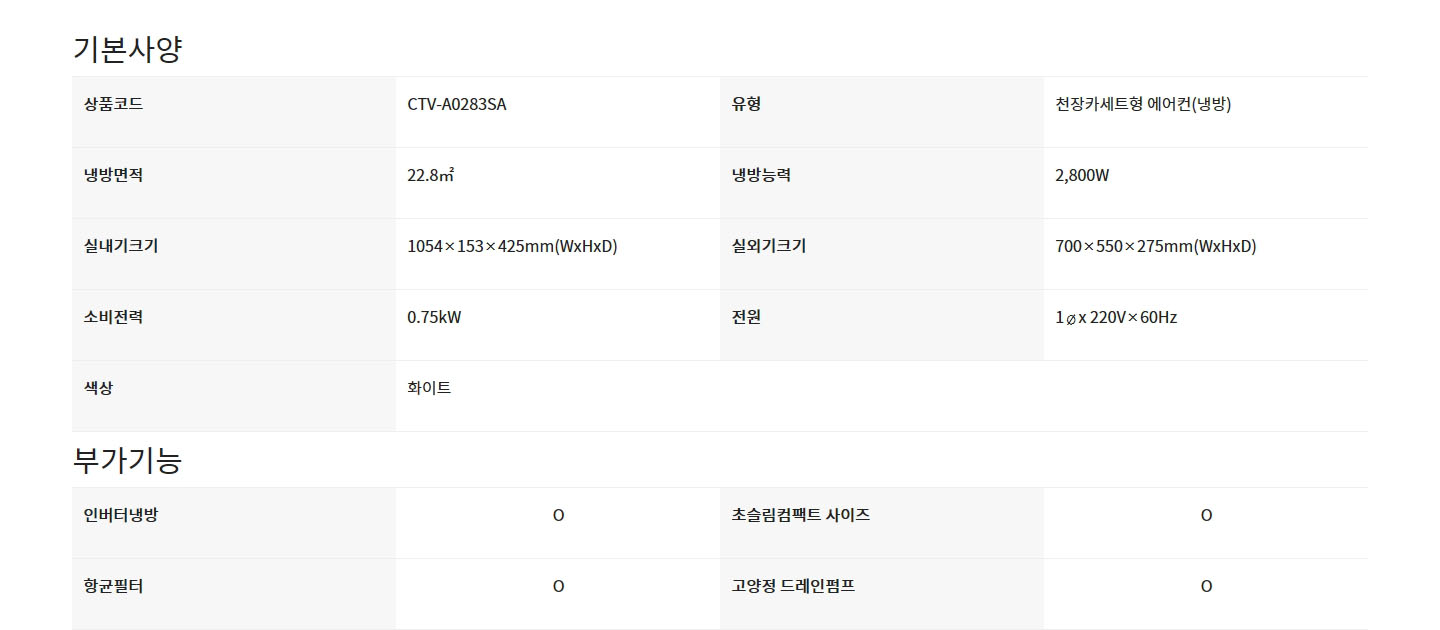
Task: Click the 기본사양 section heading
Action: [x=127, y=49]
